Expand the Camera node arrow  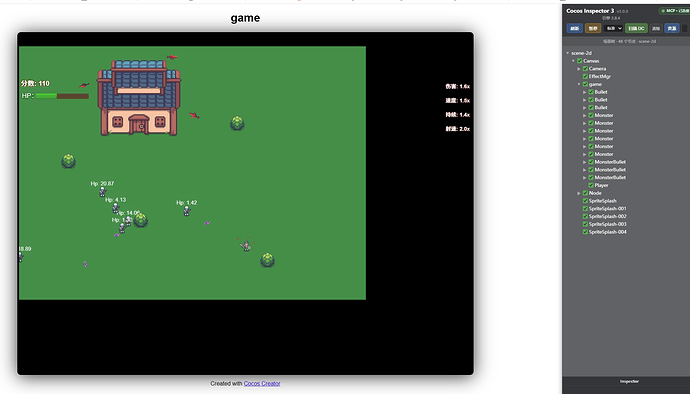579,69
